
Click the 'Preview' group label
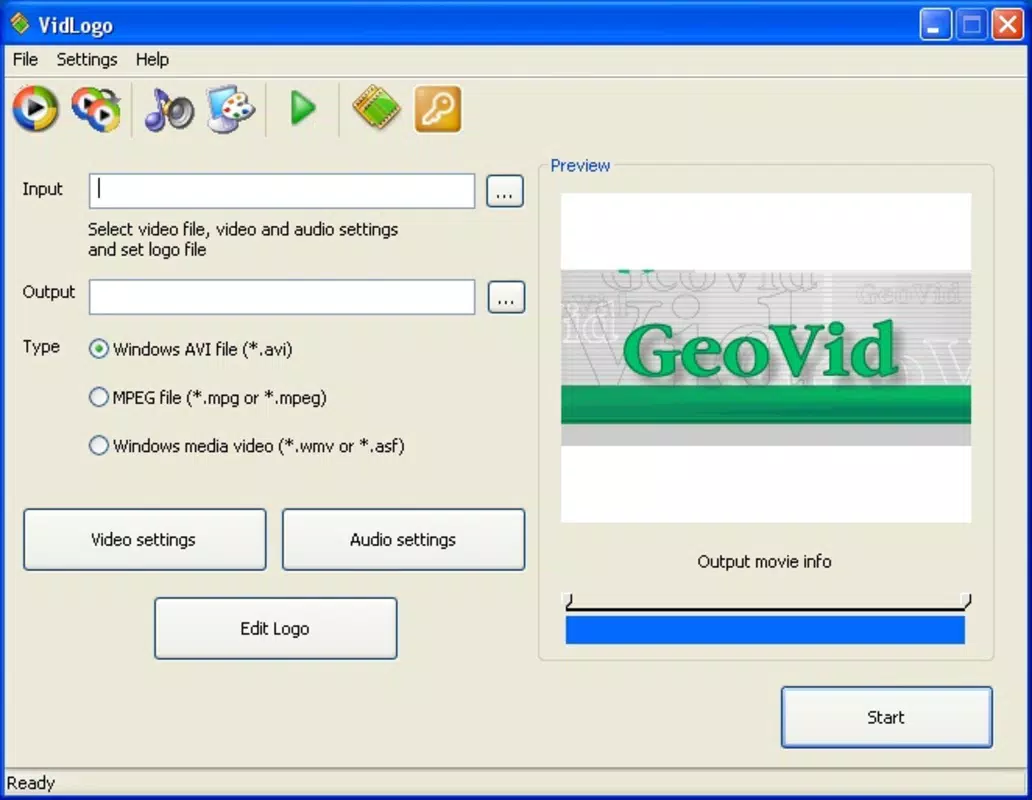[x=580, y=166]
